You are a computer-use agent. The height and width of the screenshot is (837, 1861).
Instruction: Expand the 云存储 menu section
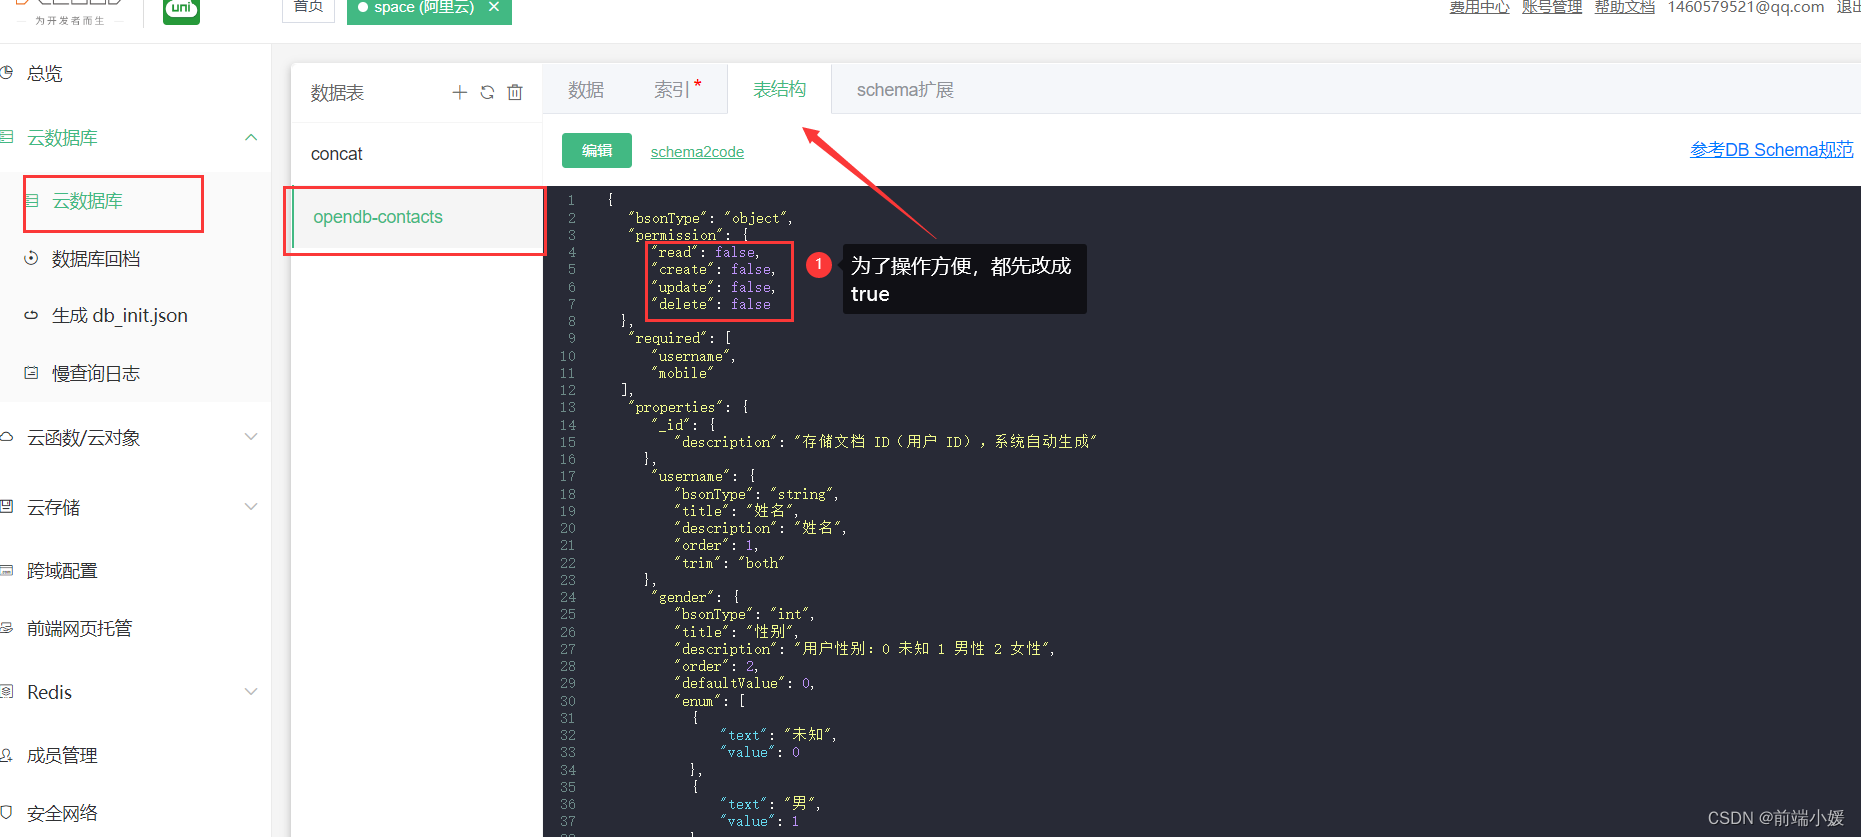[251, 507]
